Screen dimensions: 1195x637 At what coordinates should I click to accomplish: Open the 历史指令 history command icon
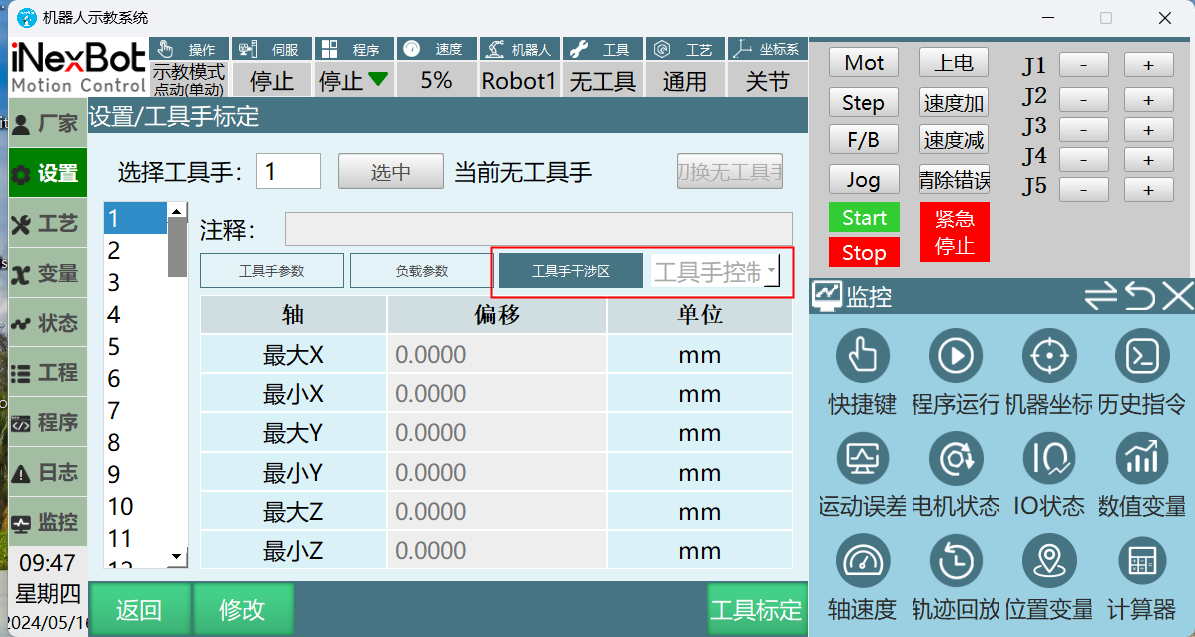click(1141, 355)
